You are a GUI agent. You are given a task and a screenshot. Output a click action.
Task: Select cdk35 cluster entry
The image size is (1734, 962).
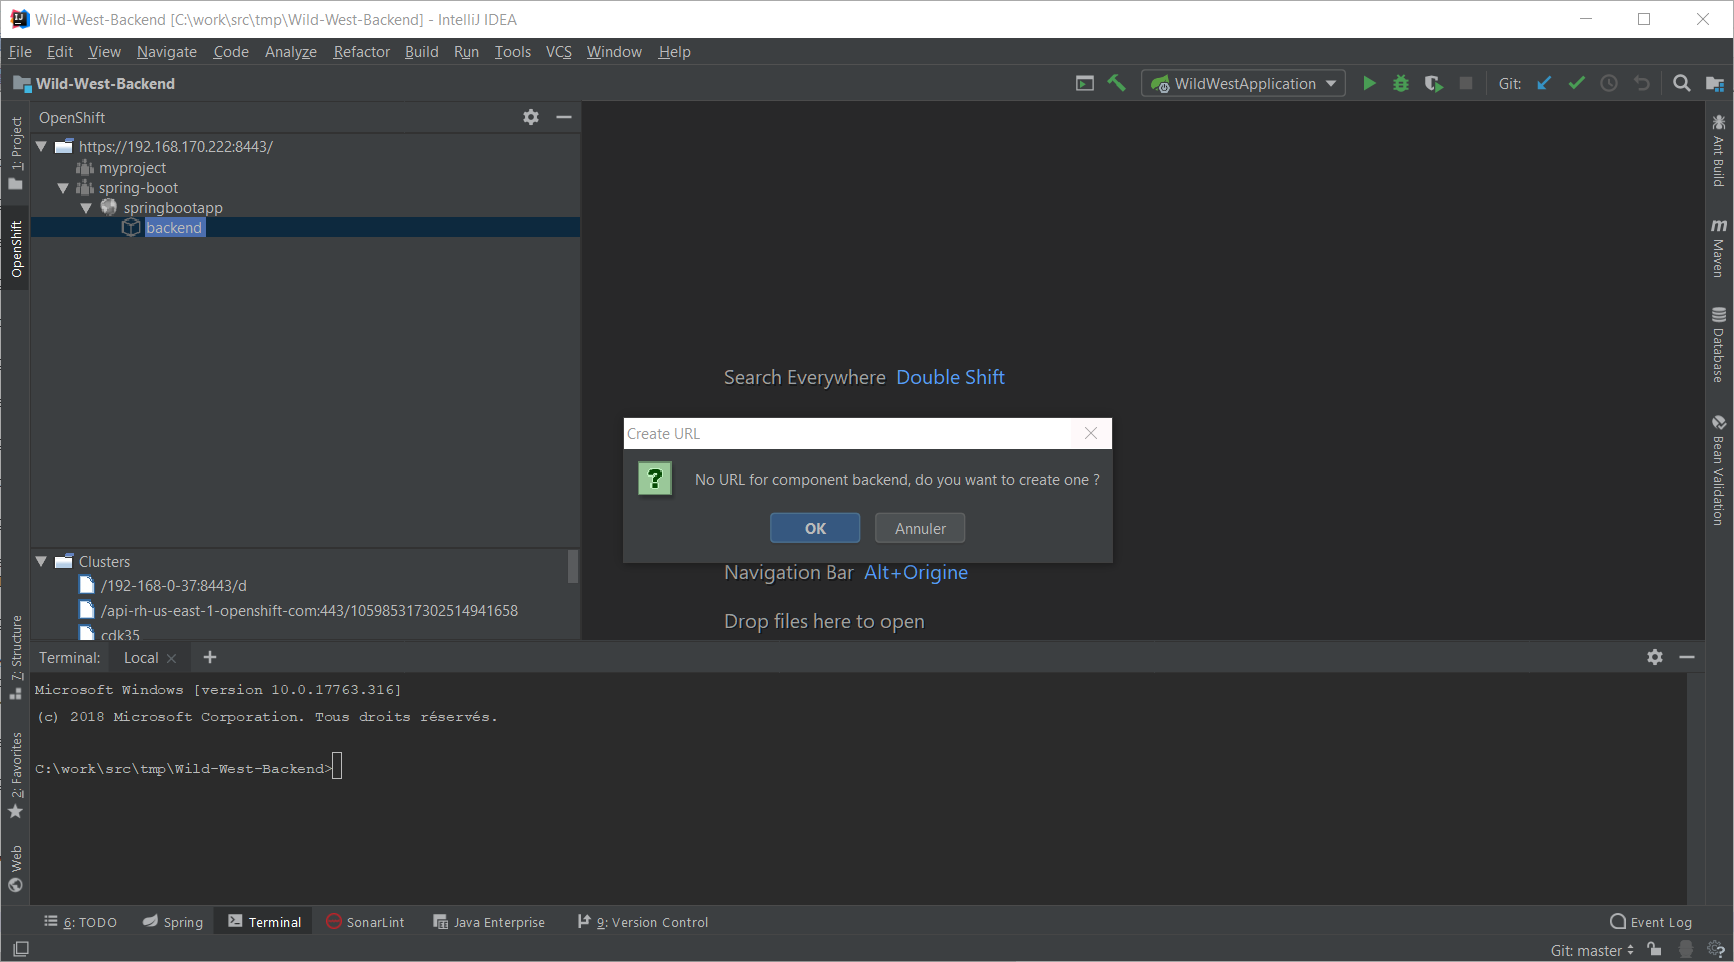(x=120, y=634)
